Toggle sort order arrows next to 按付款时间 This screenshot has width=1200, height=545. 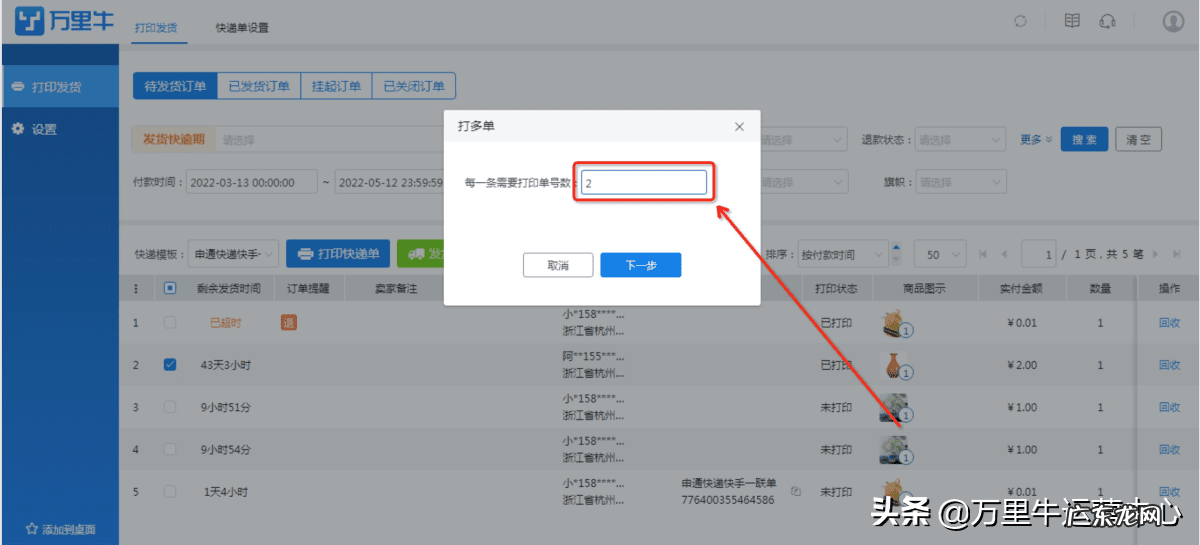(x=896, y=254)
